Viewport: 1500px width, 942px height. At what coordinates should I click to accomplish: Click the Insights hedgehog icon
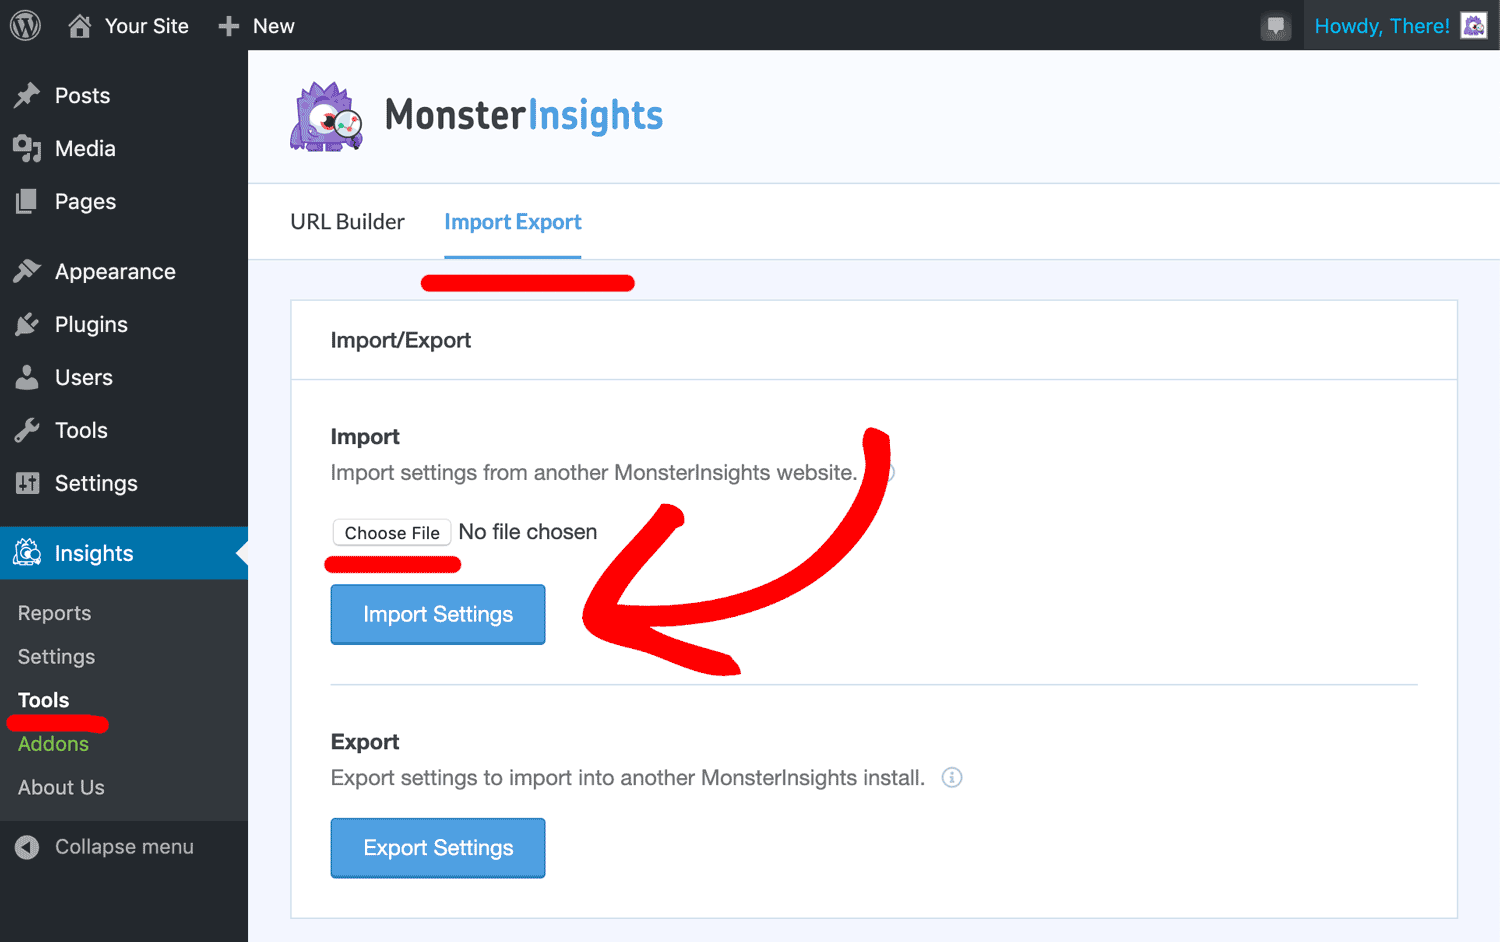point(27,553)
